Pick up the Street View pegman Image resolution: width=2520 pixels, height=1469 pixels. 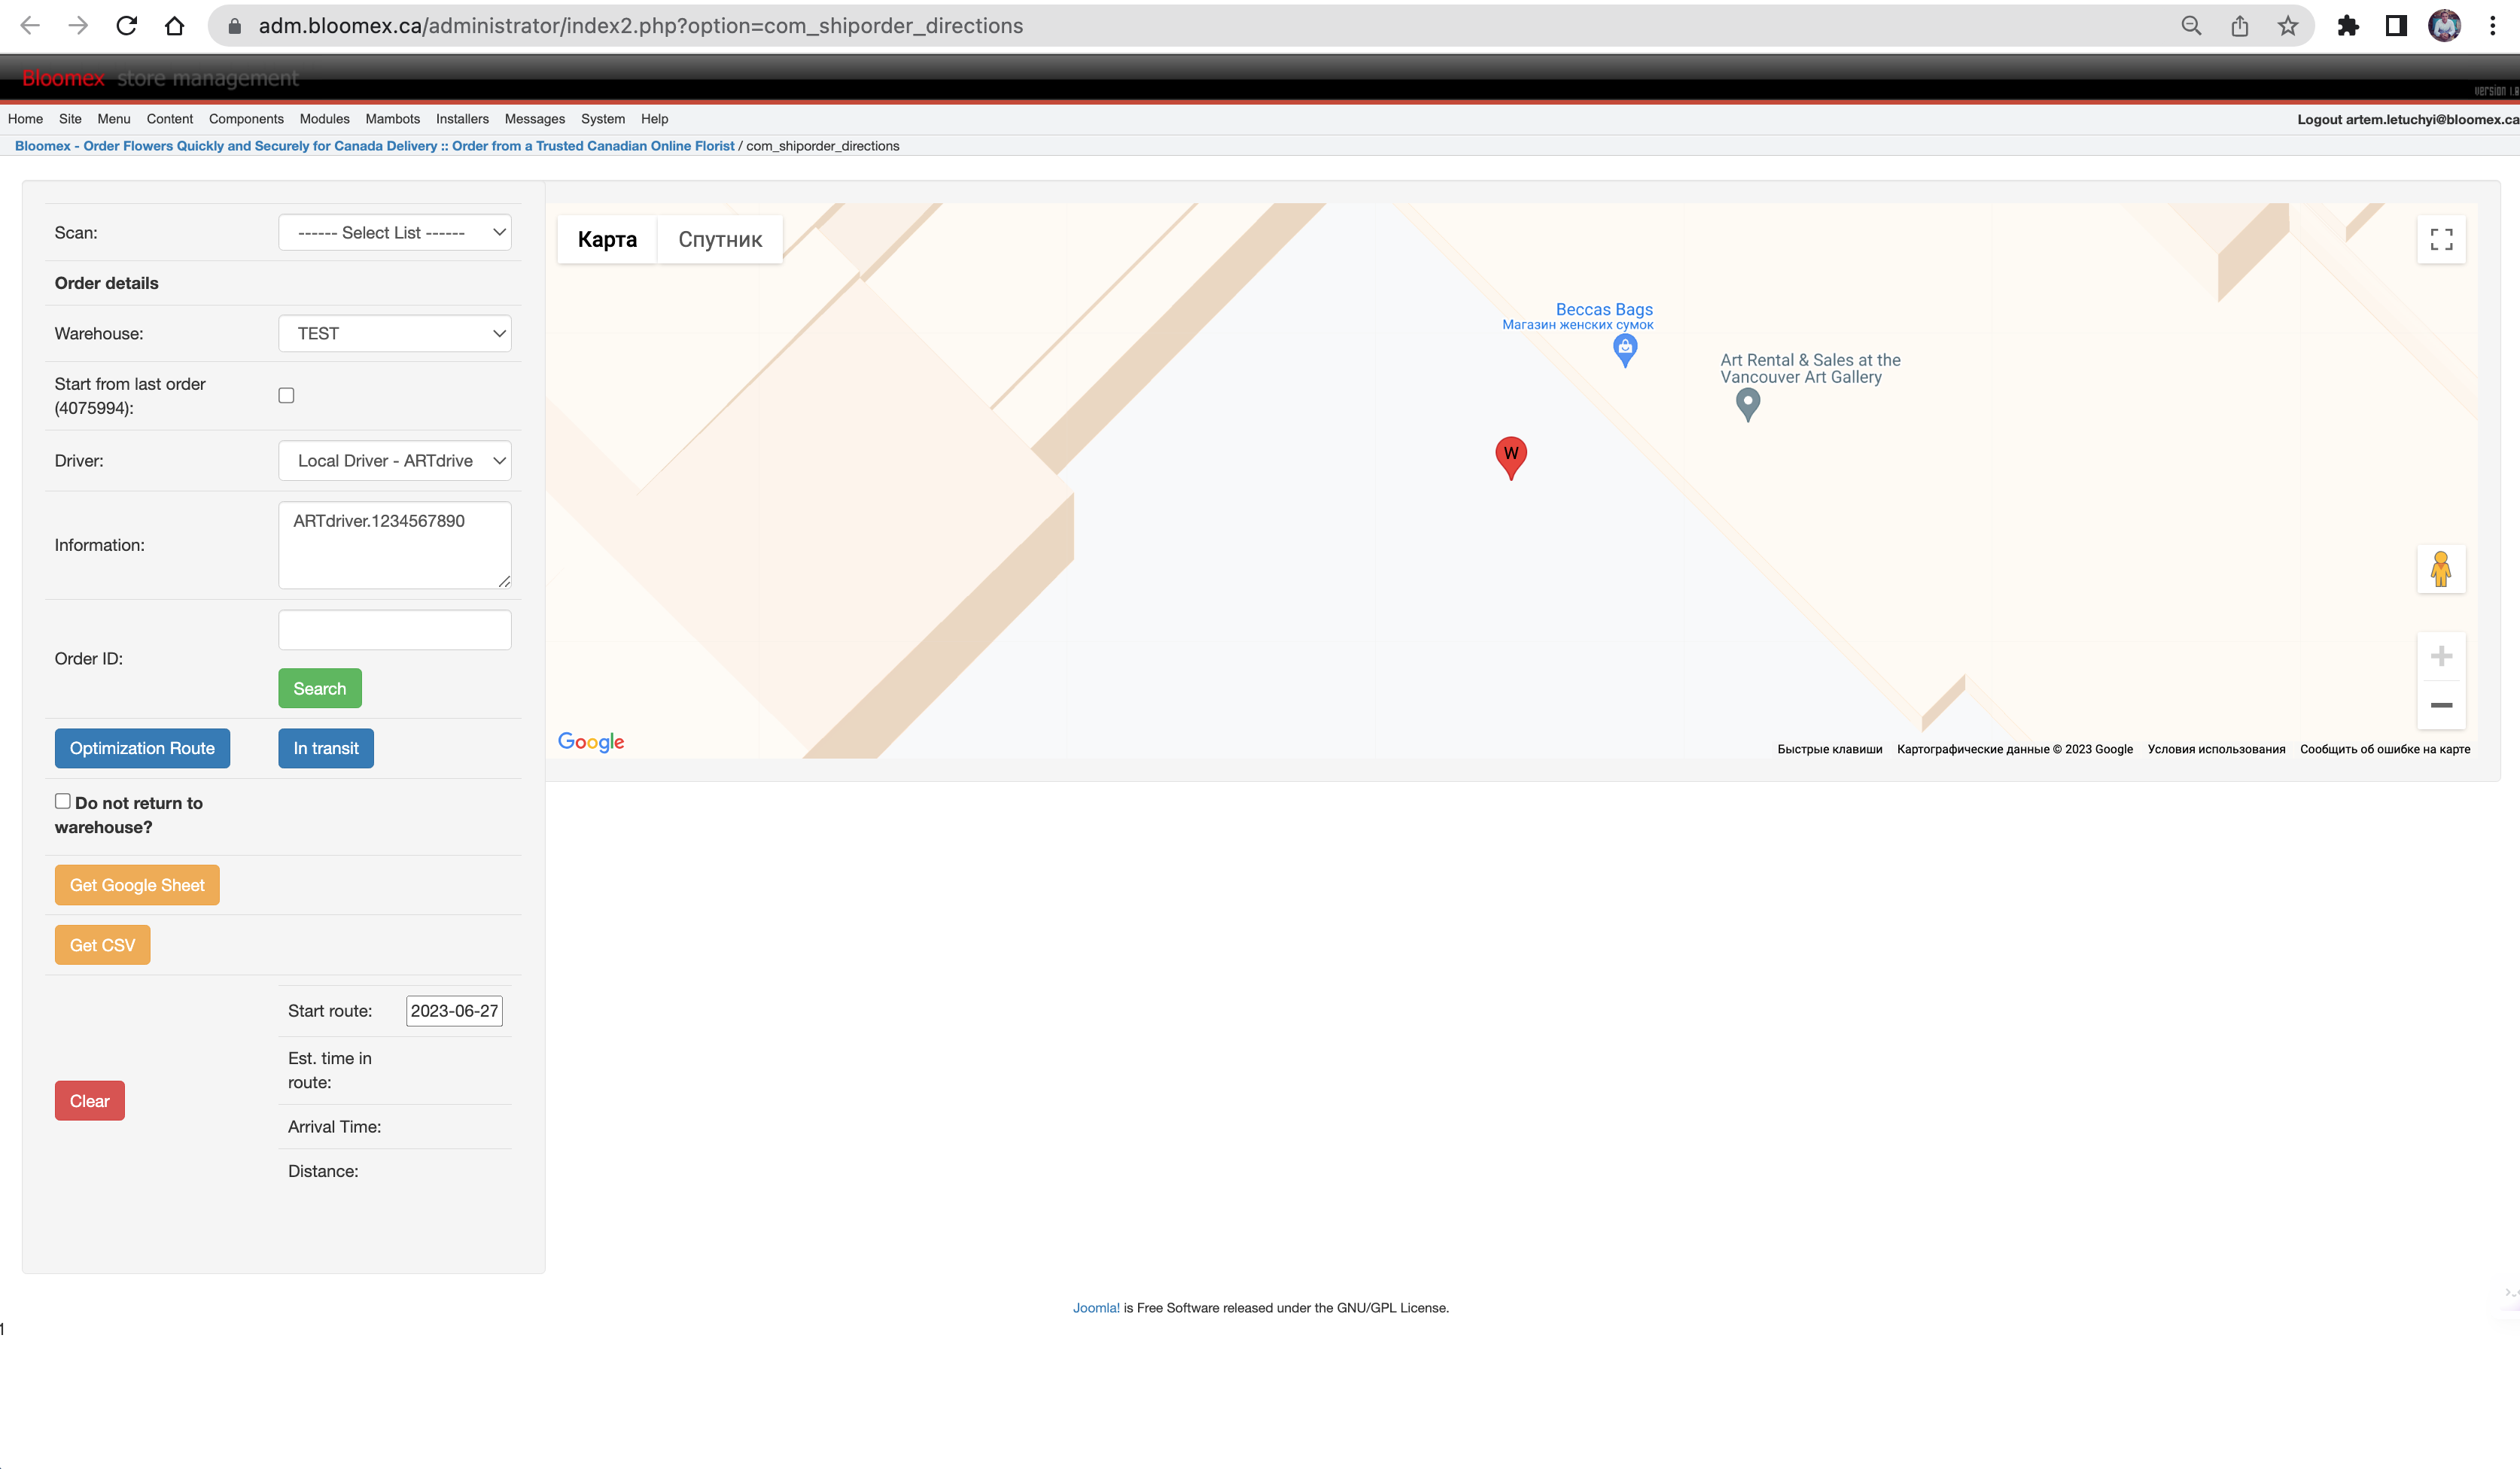pyautogui.click(x=2441, y=569)
